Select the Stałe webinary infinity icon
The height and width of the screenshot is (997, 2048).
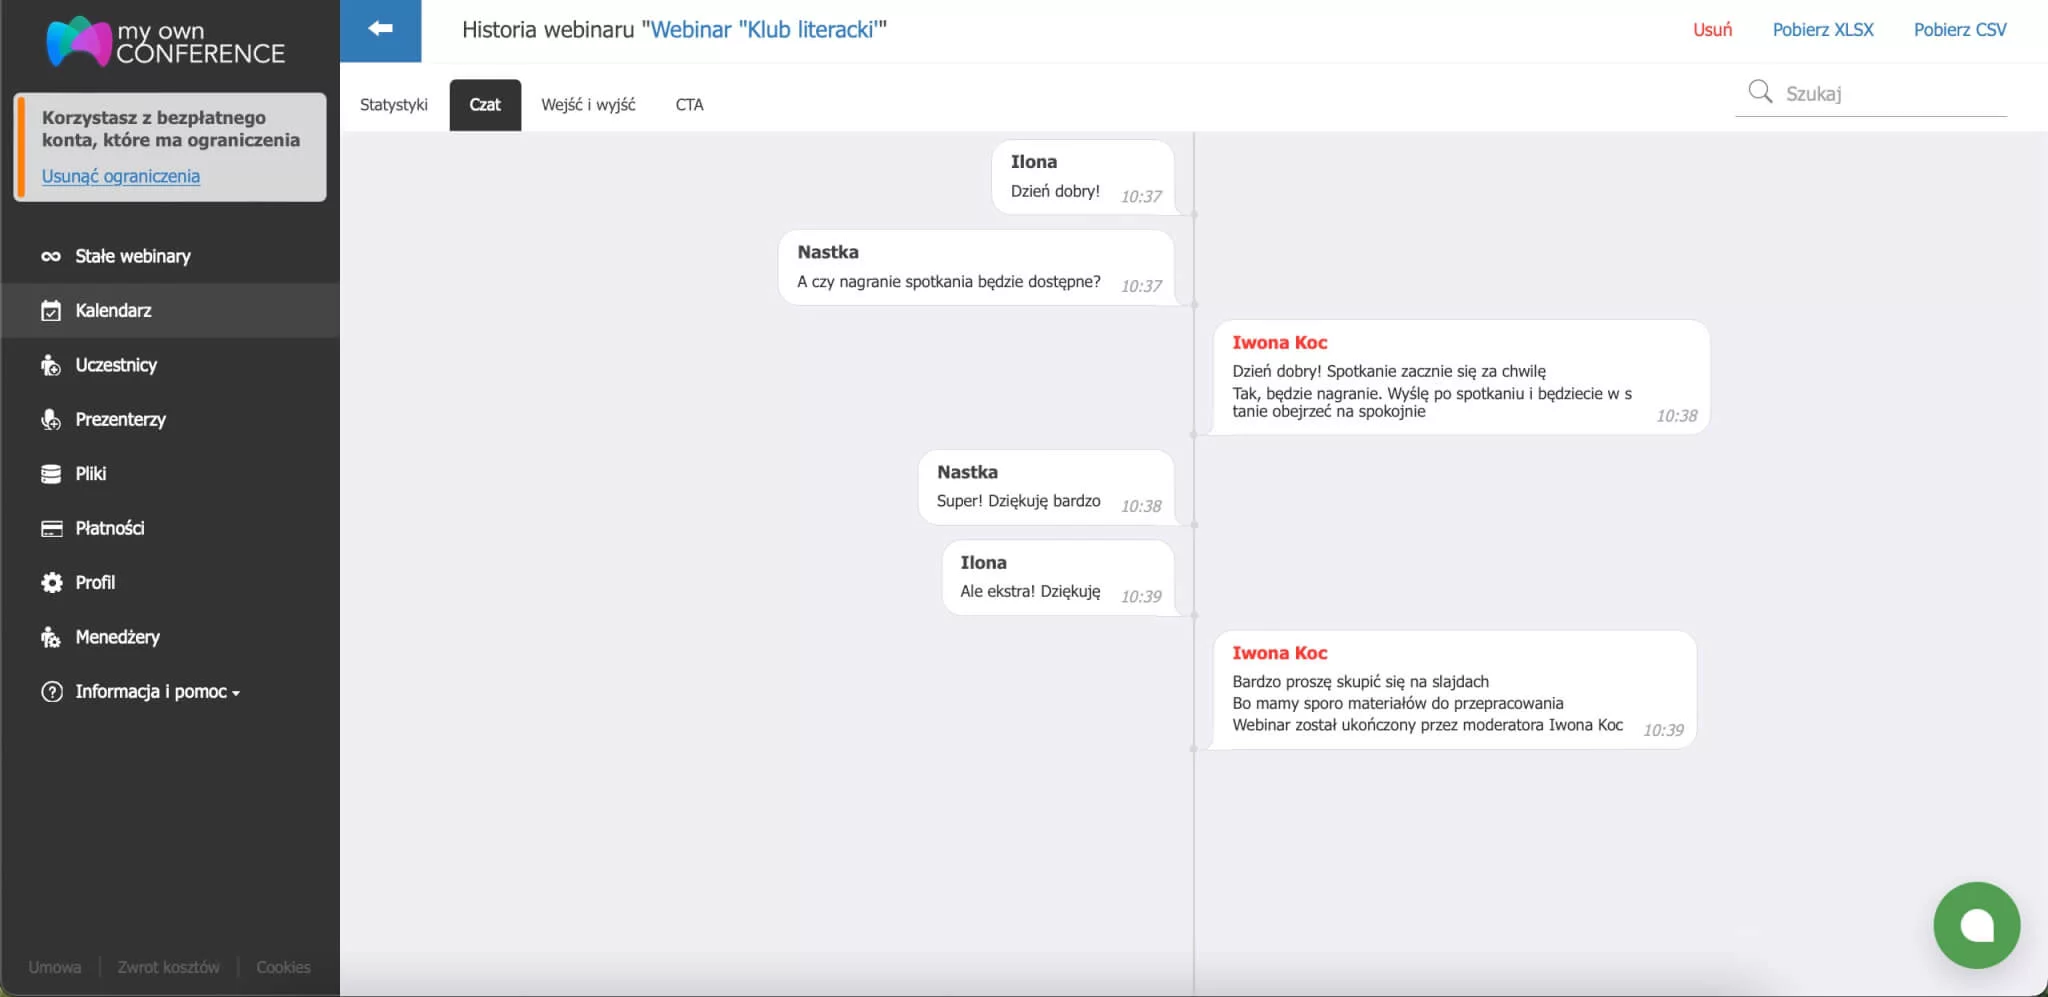point(53,256)
